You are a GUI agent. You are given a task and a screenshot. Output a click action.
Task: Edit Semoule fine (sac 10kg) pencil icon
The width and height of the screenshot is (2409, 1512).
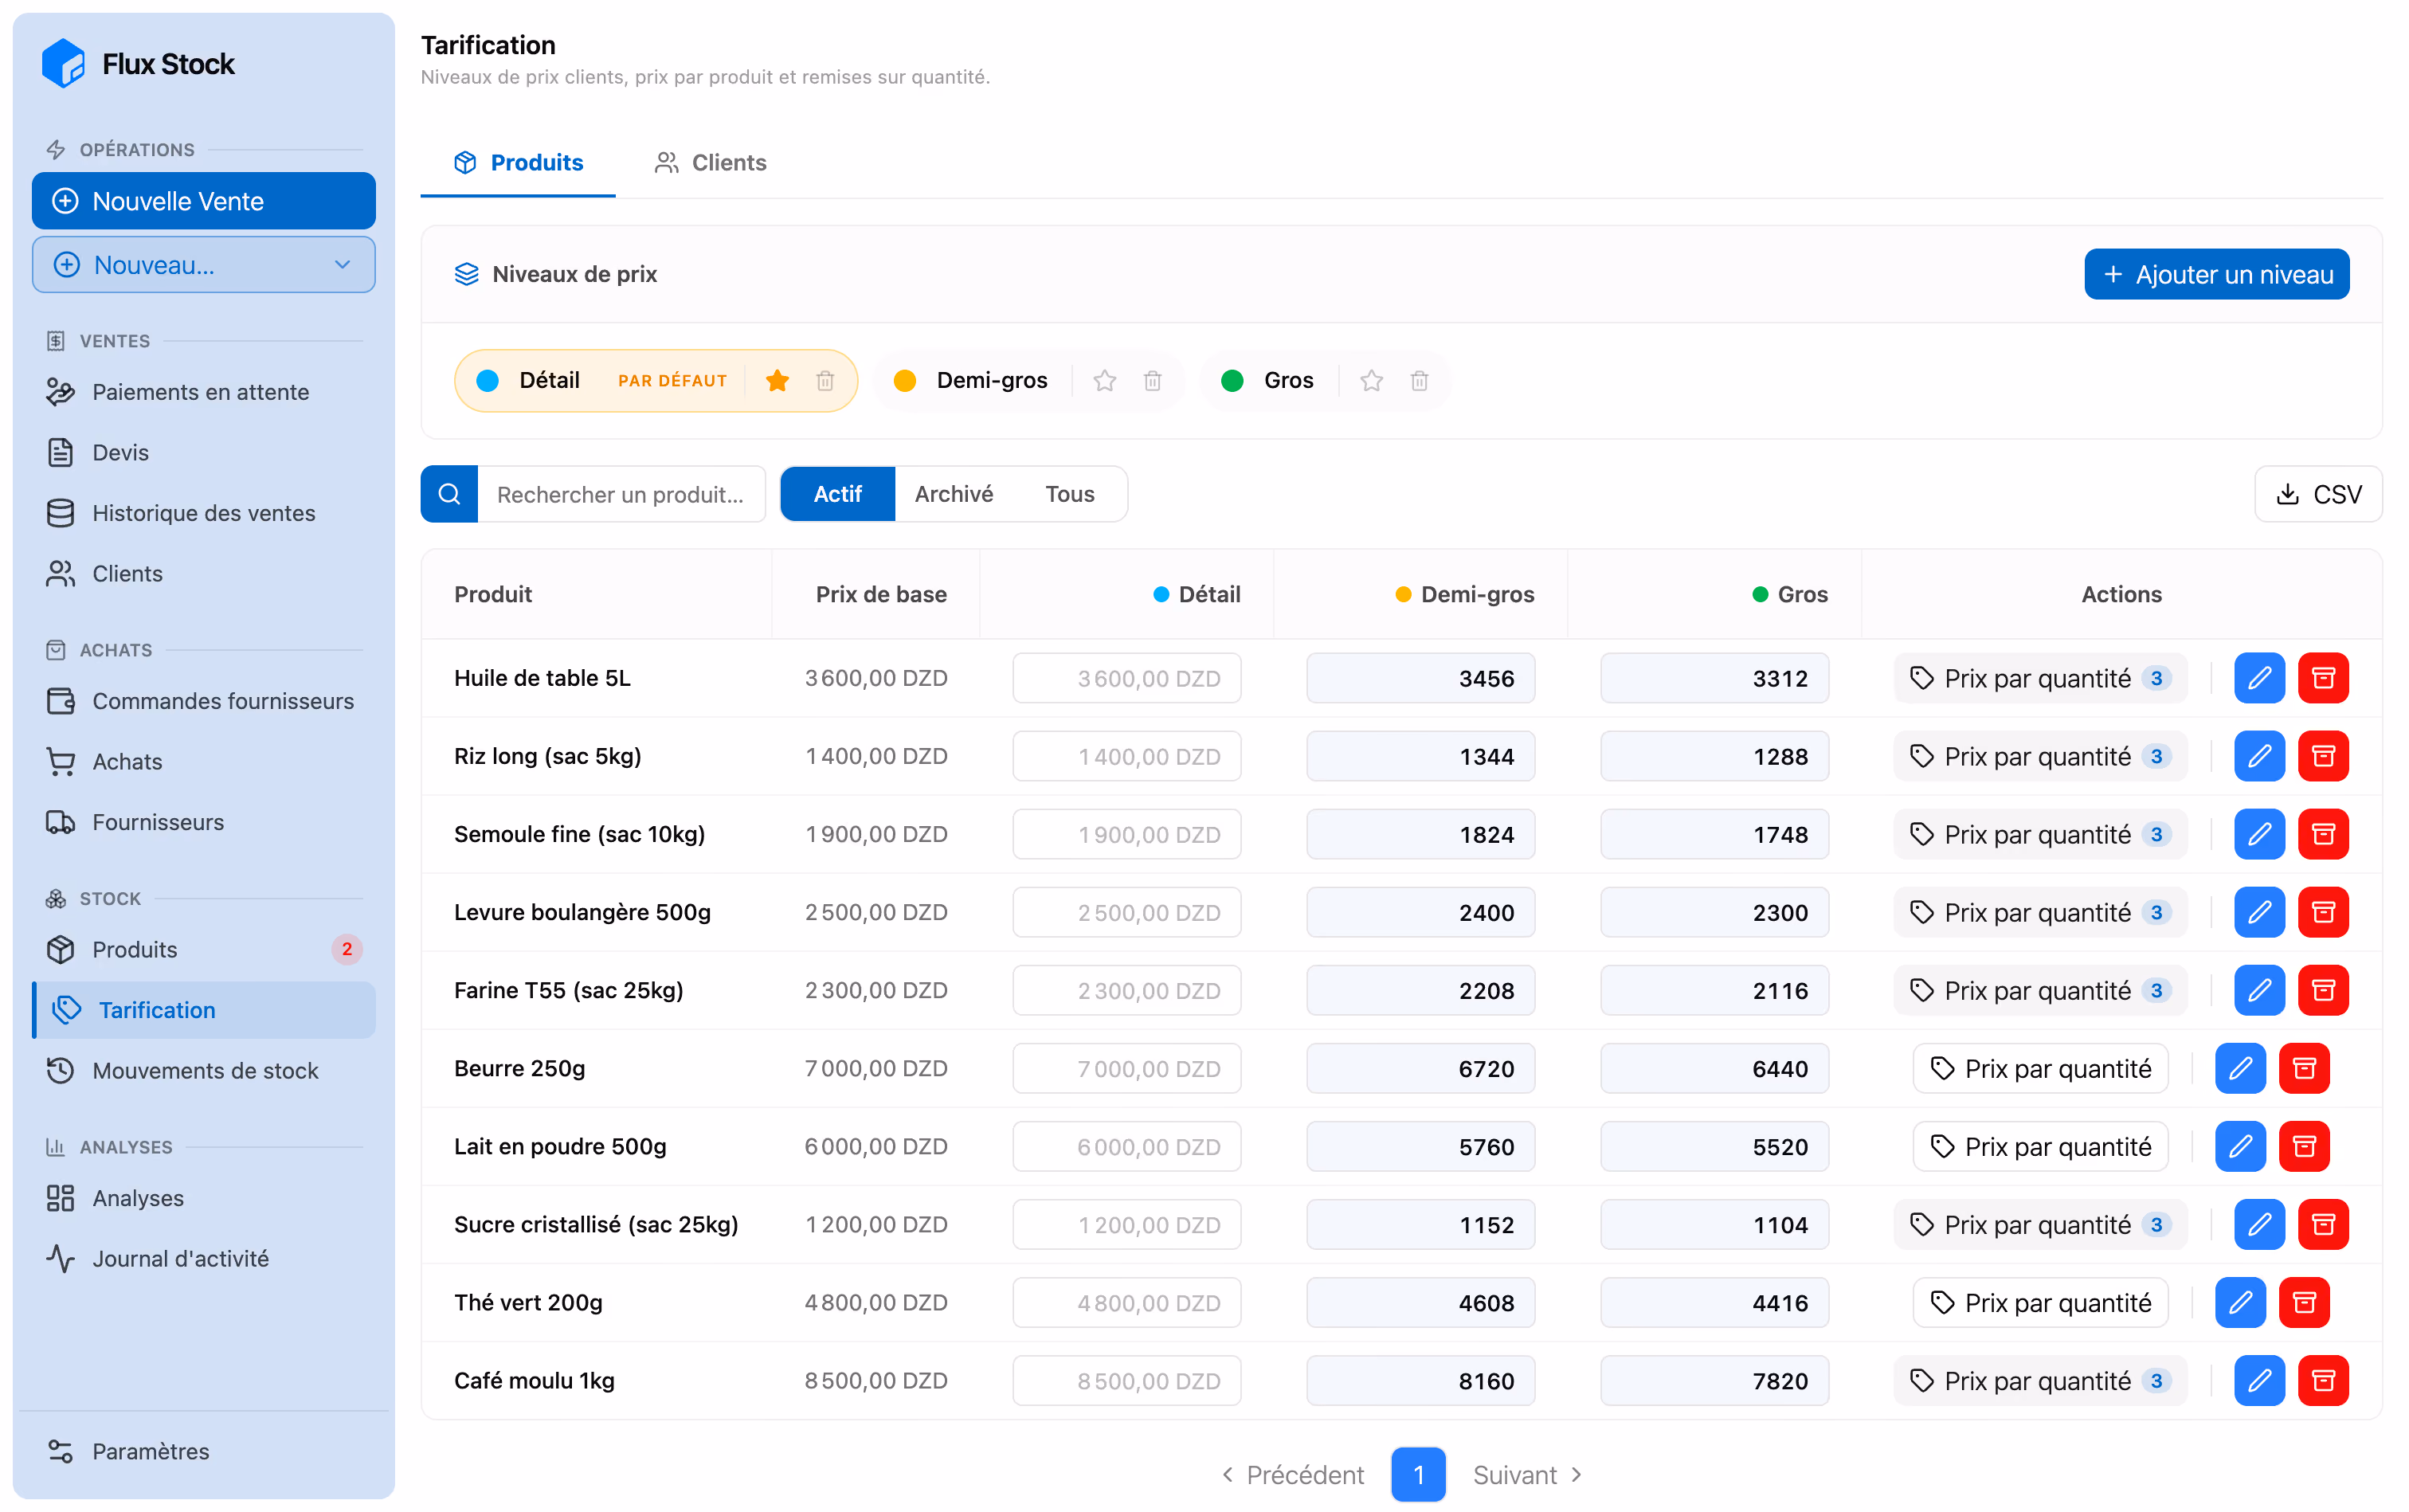pyautogui.click(x=2259, y=834)
